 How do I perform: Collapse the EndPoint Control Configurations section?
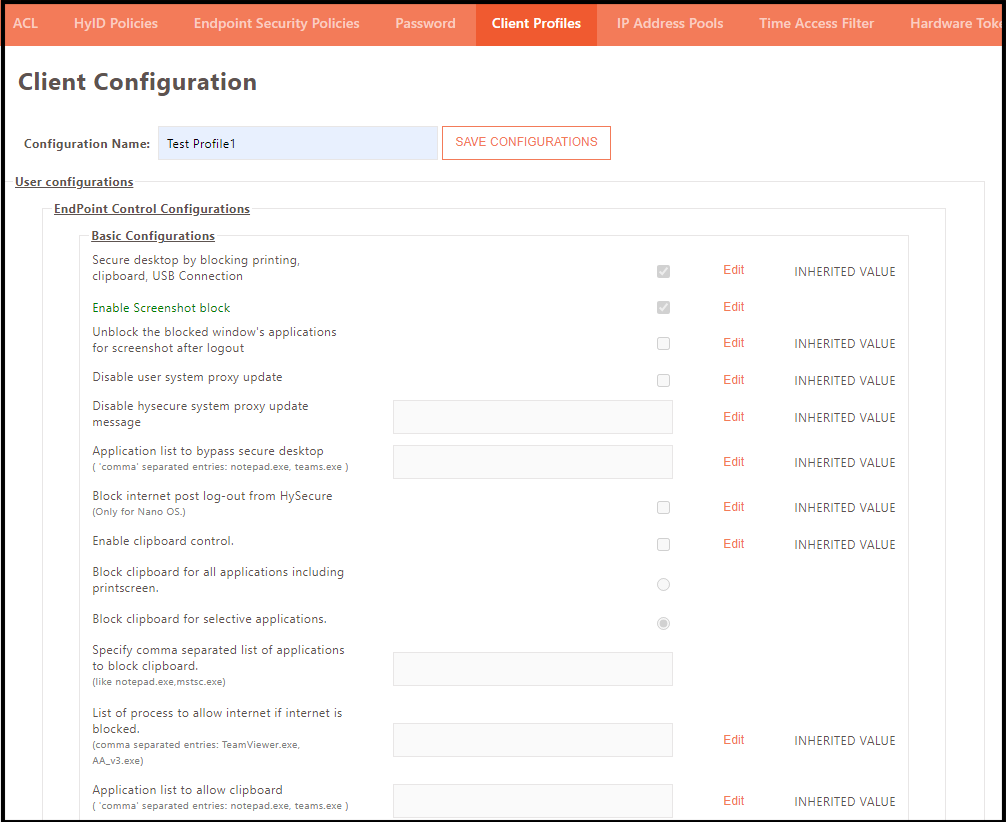(151, 208)
